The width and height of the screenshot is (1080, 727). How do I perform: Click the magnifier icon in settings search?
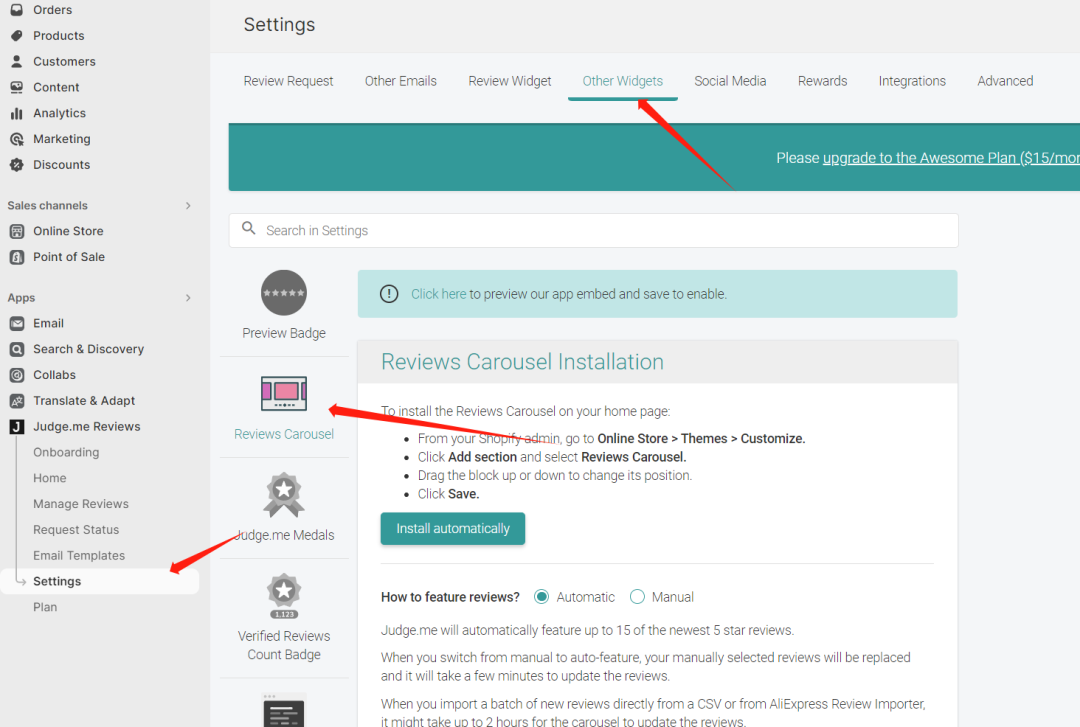coord(249,228)
